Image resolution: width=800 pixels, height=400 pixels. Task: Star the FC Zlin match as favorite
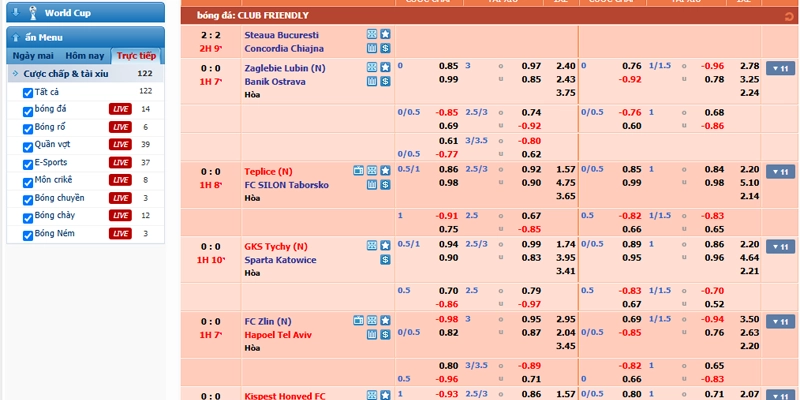(385, 321)
